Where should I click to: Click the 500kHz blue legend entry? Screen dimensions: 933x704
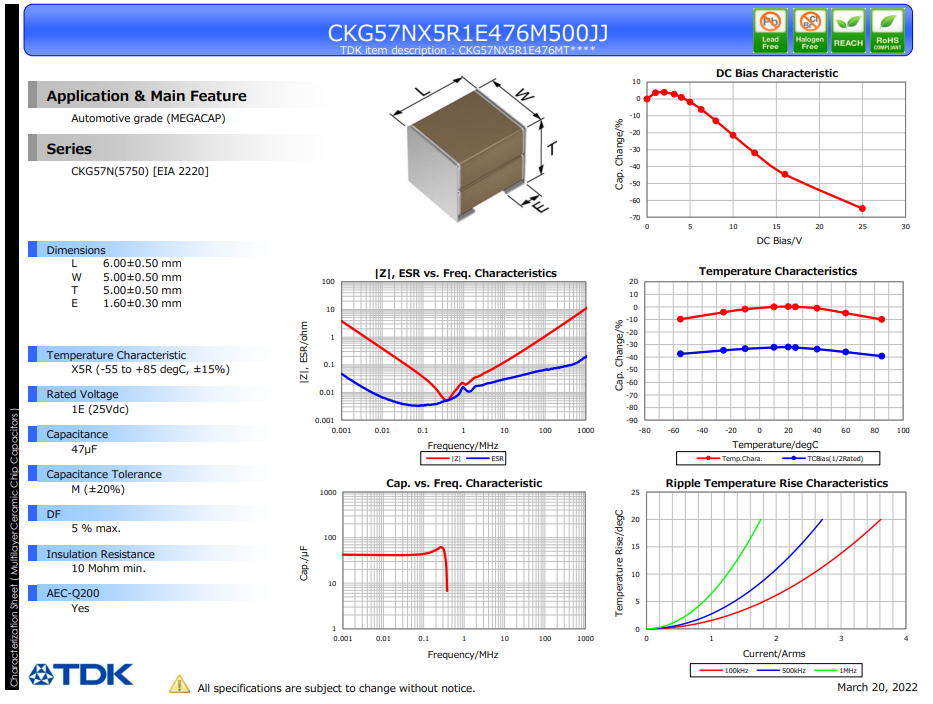point(781,671)
